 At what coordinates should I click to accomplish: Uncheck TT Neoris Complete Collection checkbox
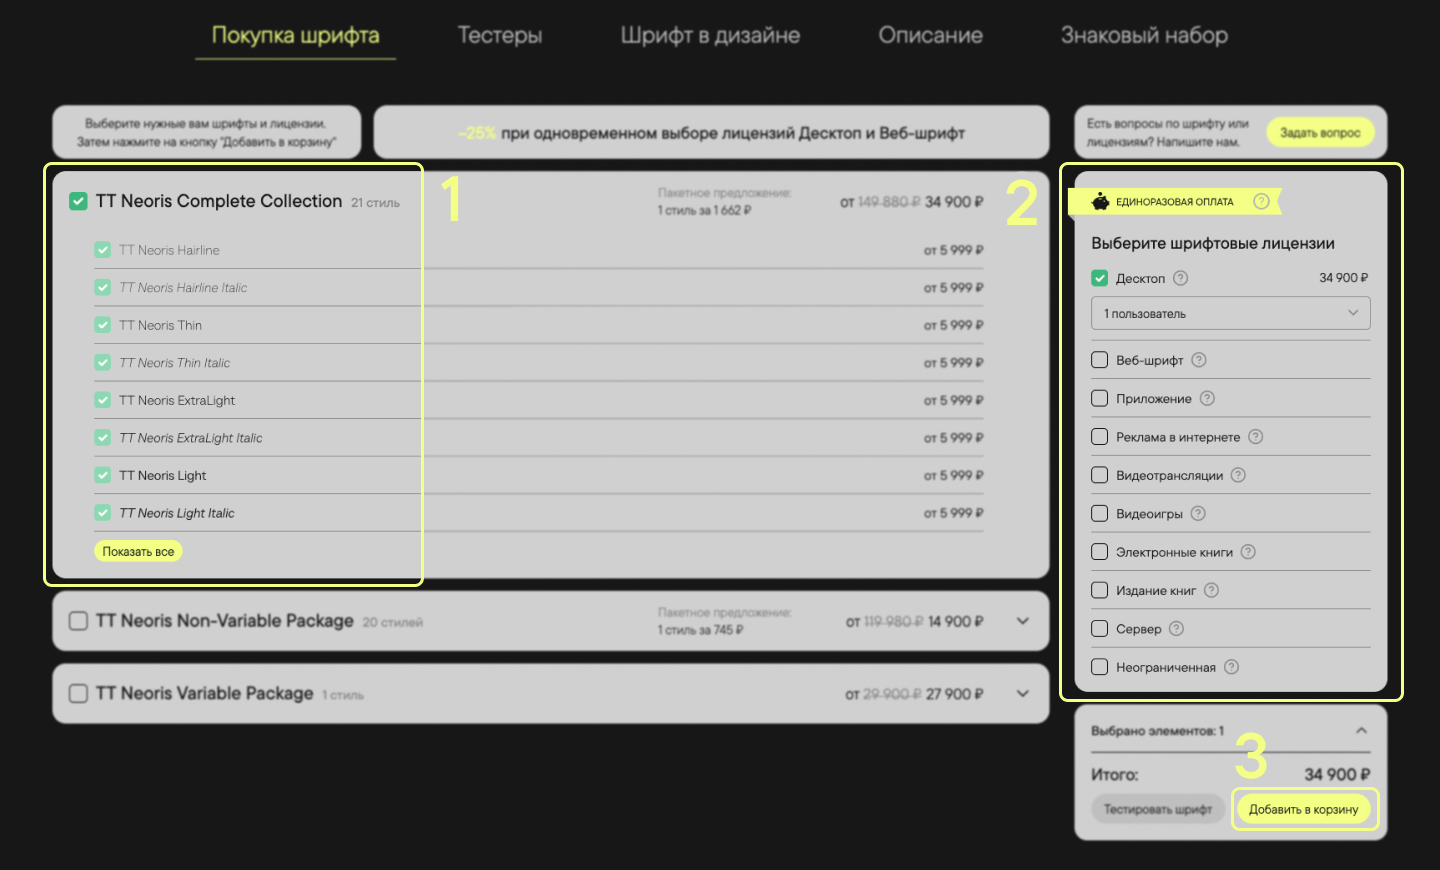click(x=78, y=201)
